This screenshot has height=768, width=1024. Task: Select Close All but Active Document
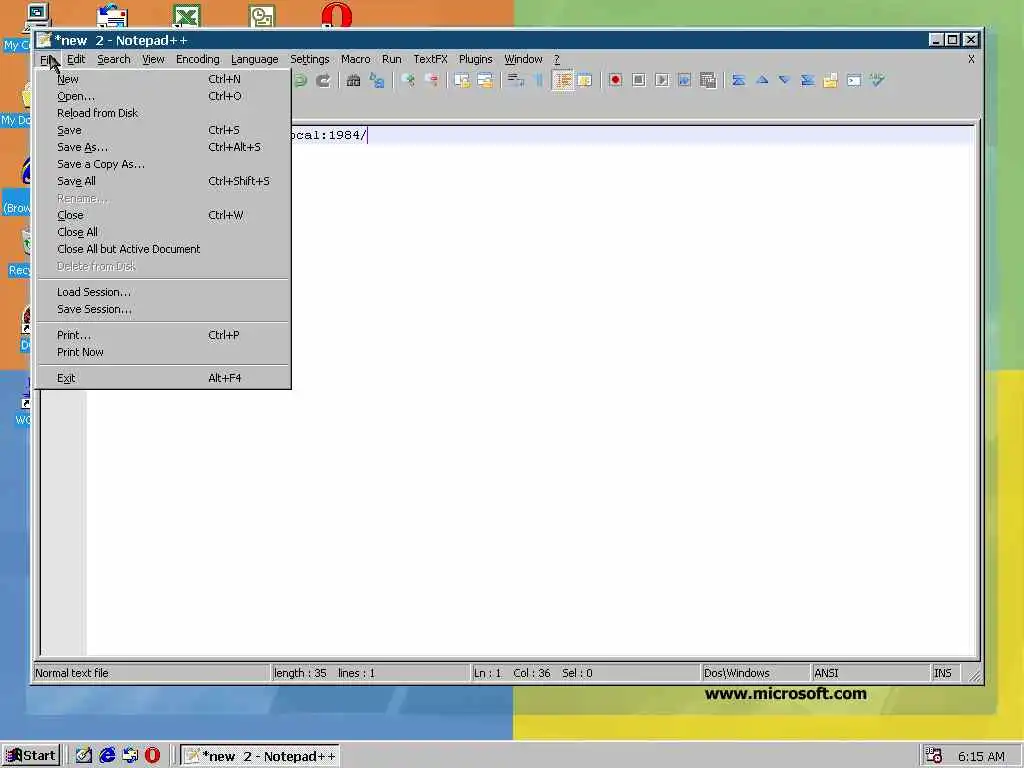click(163, 249)
